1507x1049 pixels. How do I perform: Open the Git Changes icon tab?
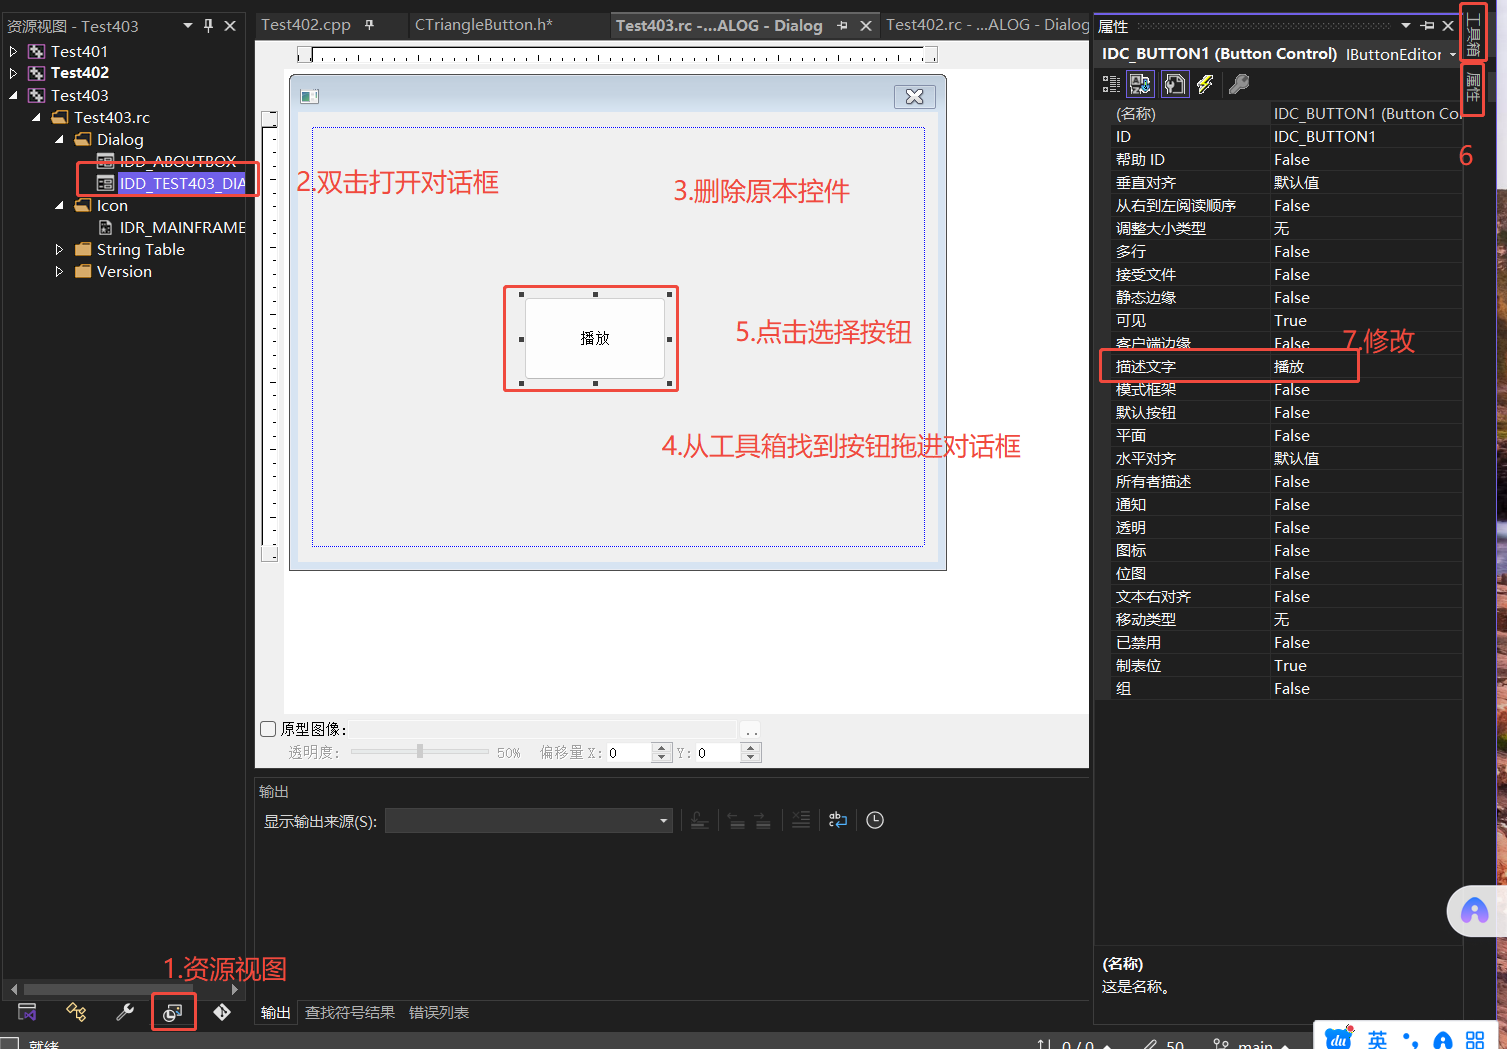point(222,1012)
